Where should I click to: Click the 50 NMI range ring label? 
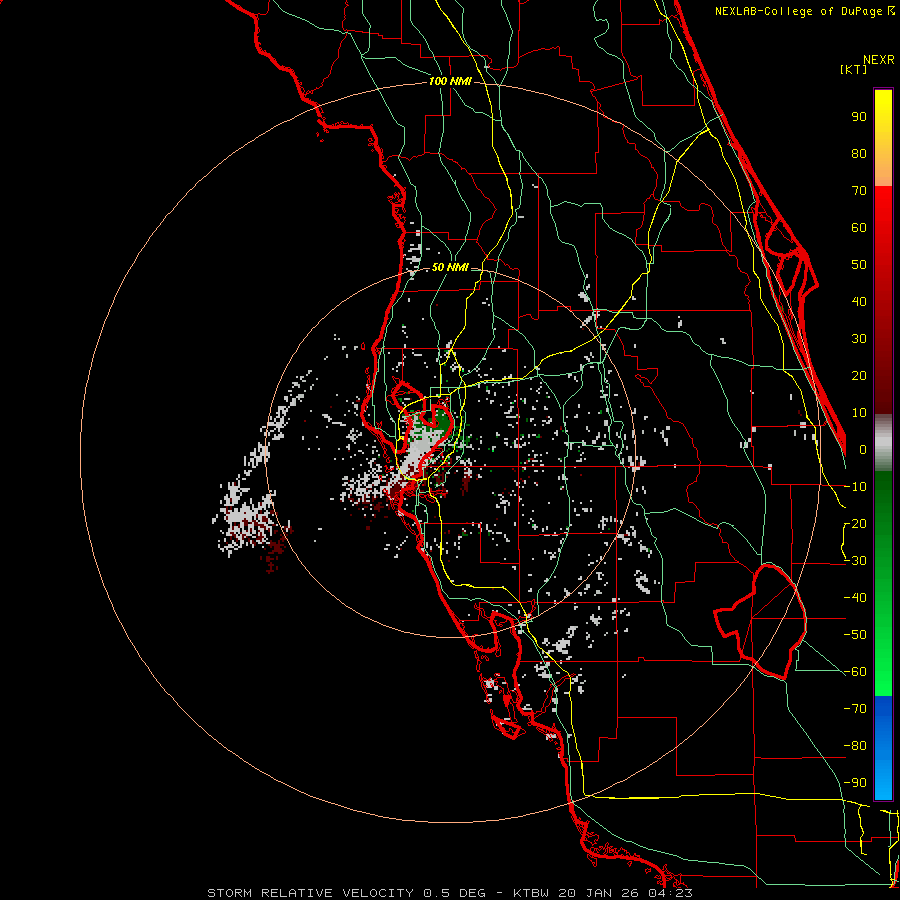tap(450, 267)
